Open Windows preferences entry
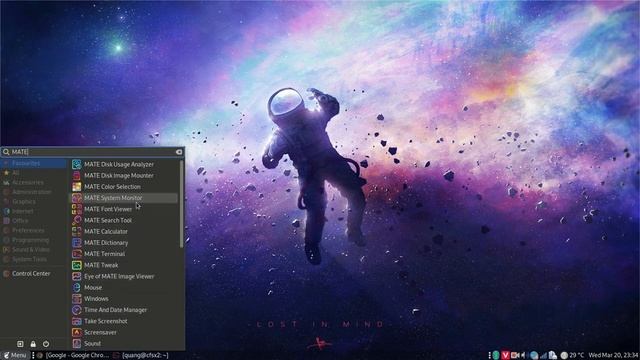The width and height of the screenshot is (640, 360). click(x=124, y=299)
